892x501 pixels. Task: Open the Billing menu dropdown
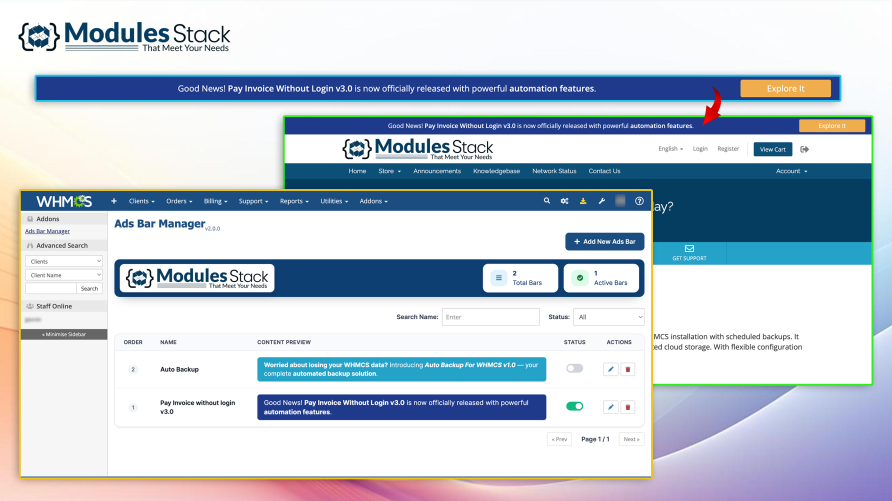(x=215, y=201)
